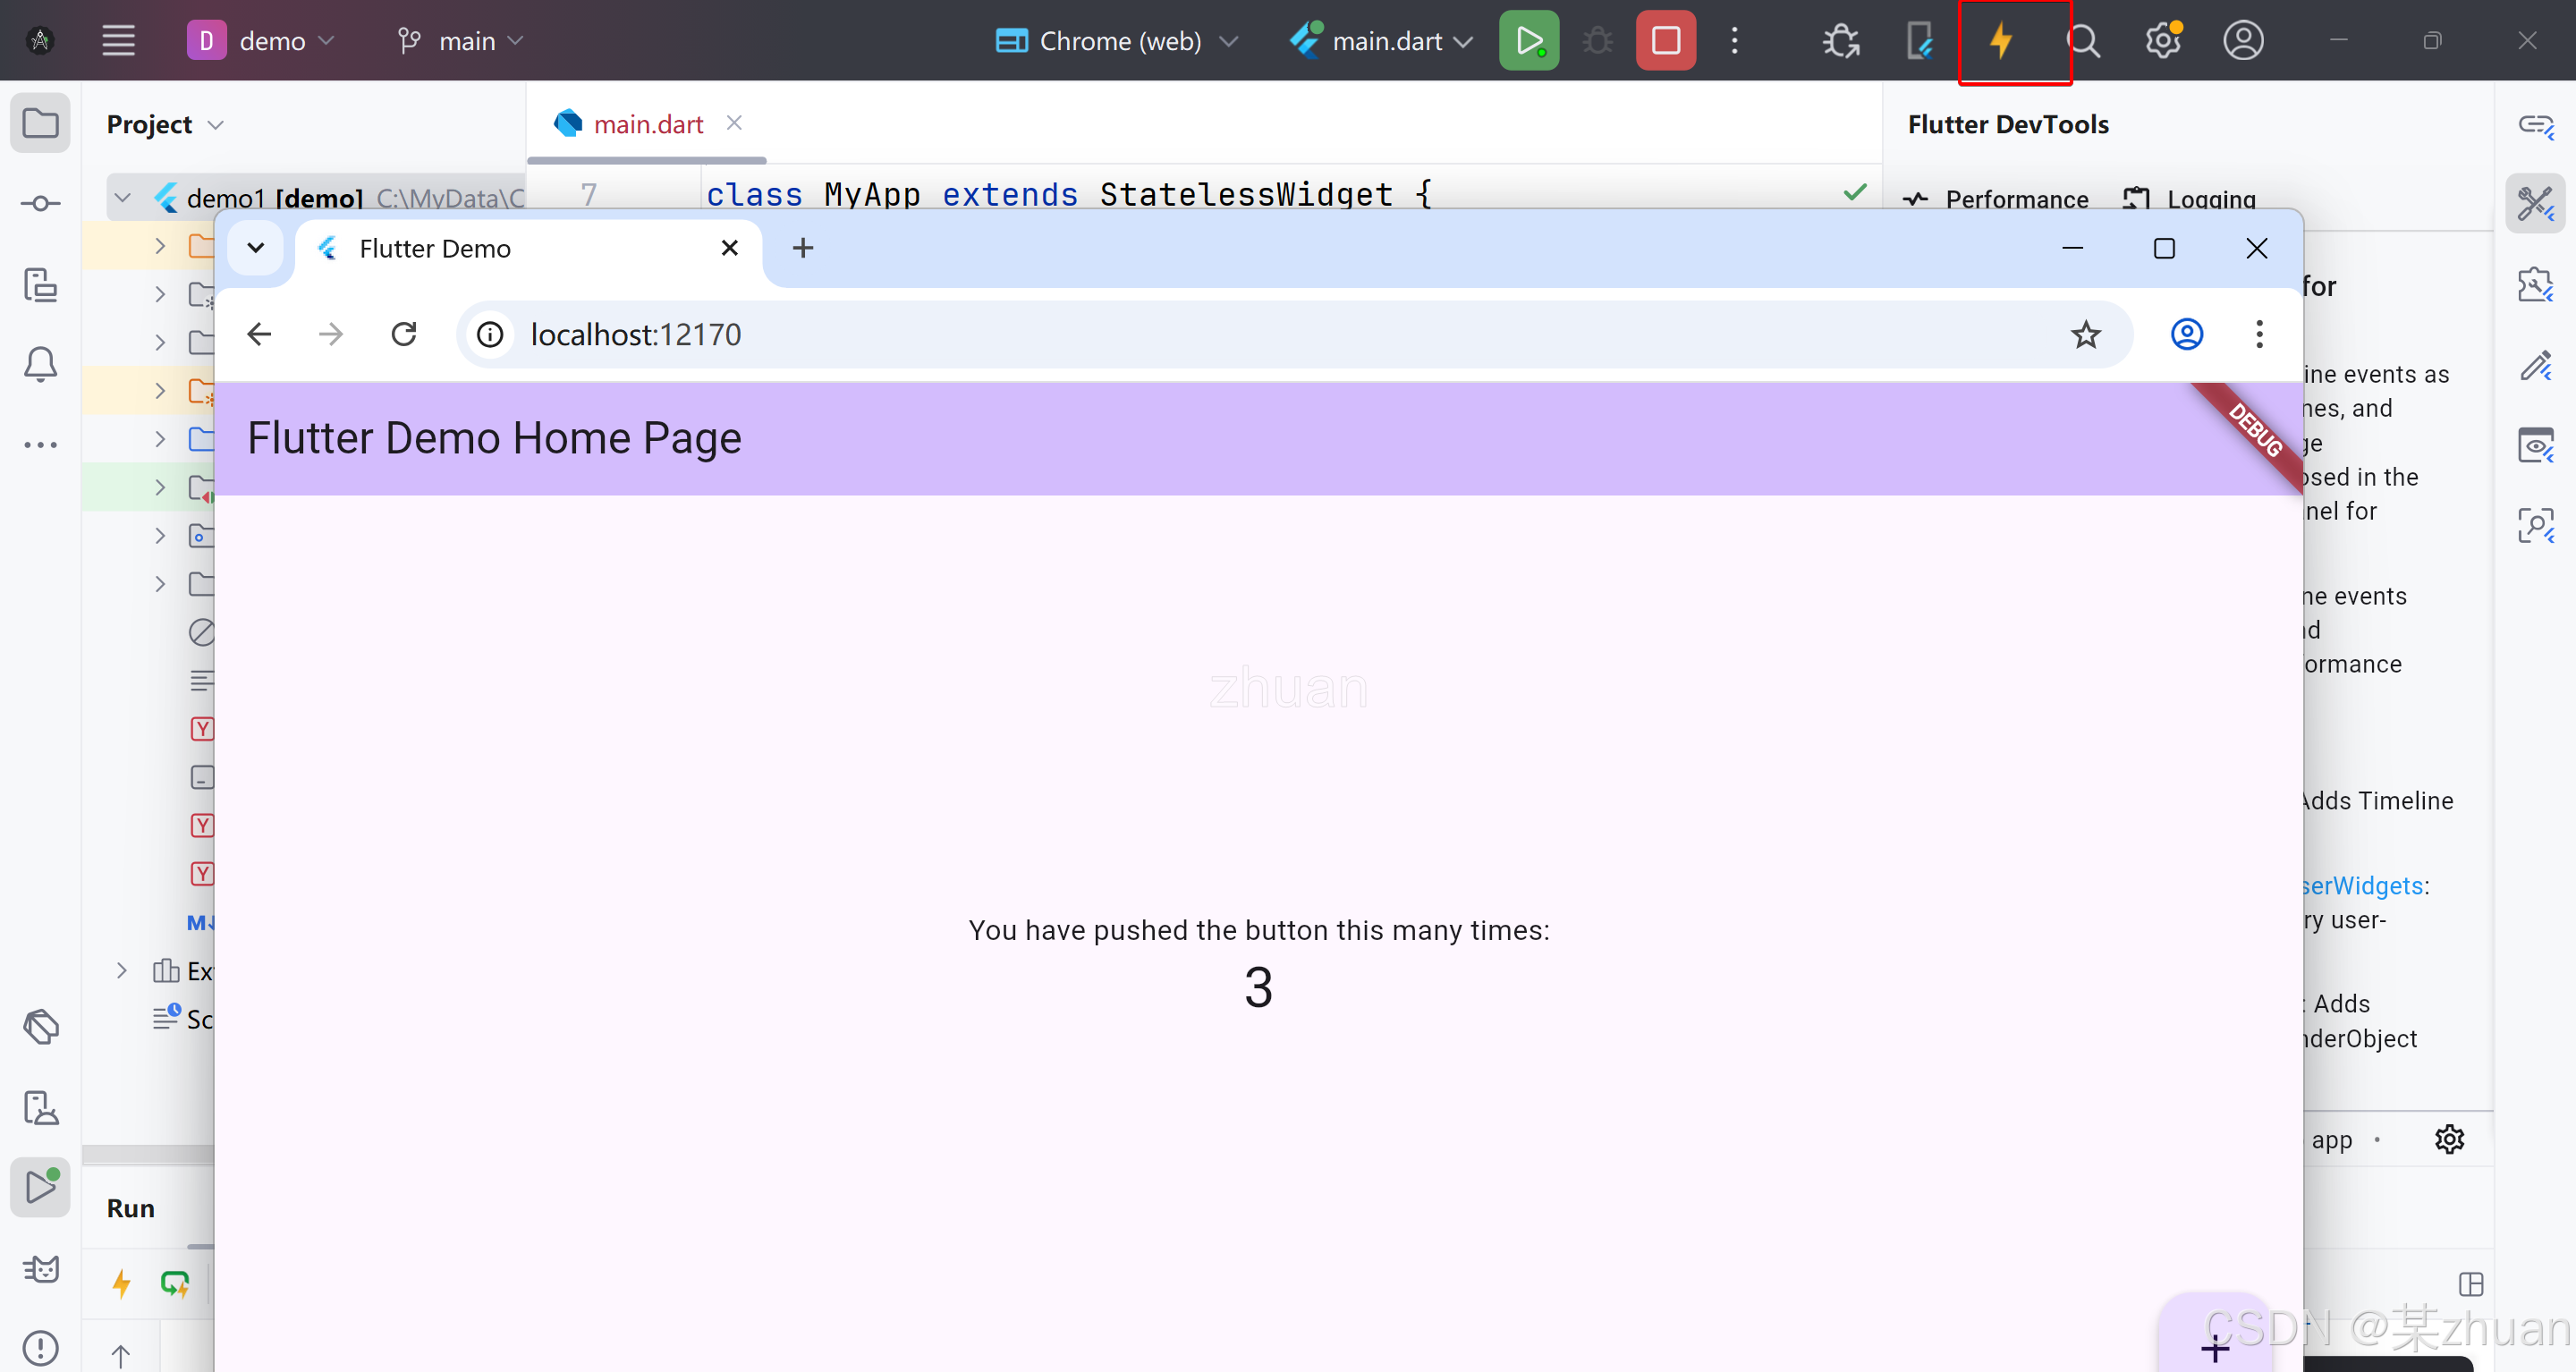The width and height of the screenshot is (2576, 1372).
Task: Open the Commit tool window icon
Action: point(40,204)
